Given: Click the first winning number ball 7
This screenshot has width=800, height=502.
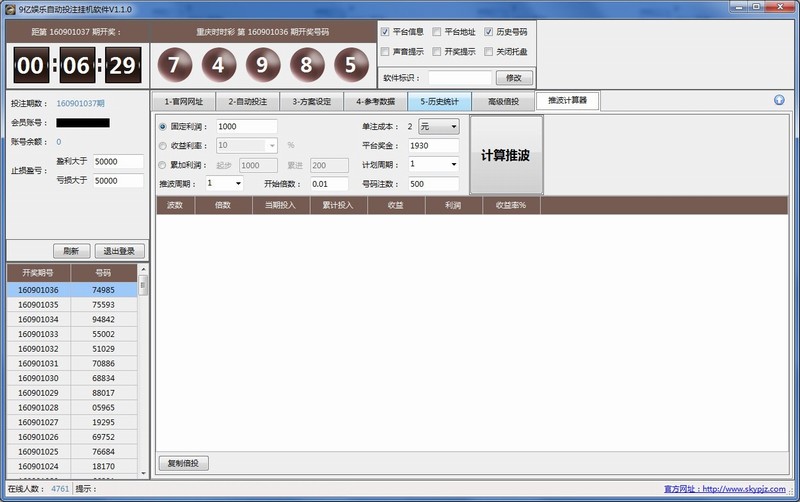Looking at the screenshot, I should pos(175,66).
